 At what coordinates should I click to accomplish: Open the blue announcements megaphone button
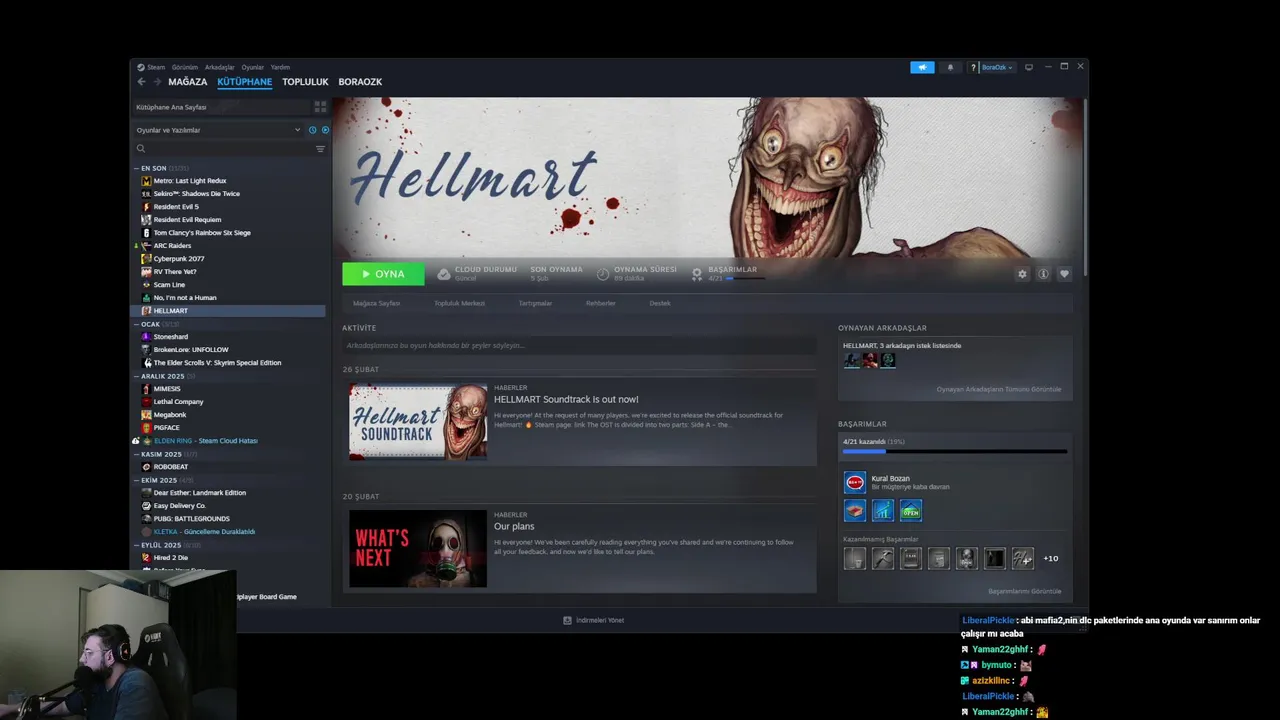point(922,67)
